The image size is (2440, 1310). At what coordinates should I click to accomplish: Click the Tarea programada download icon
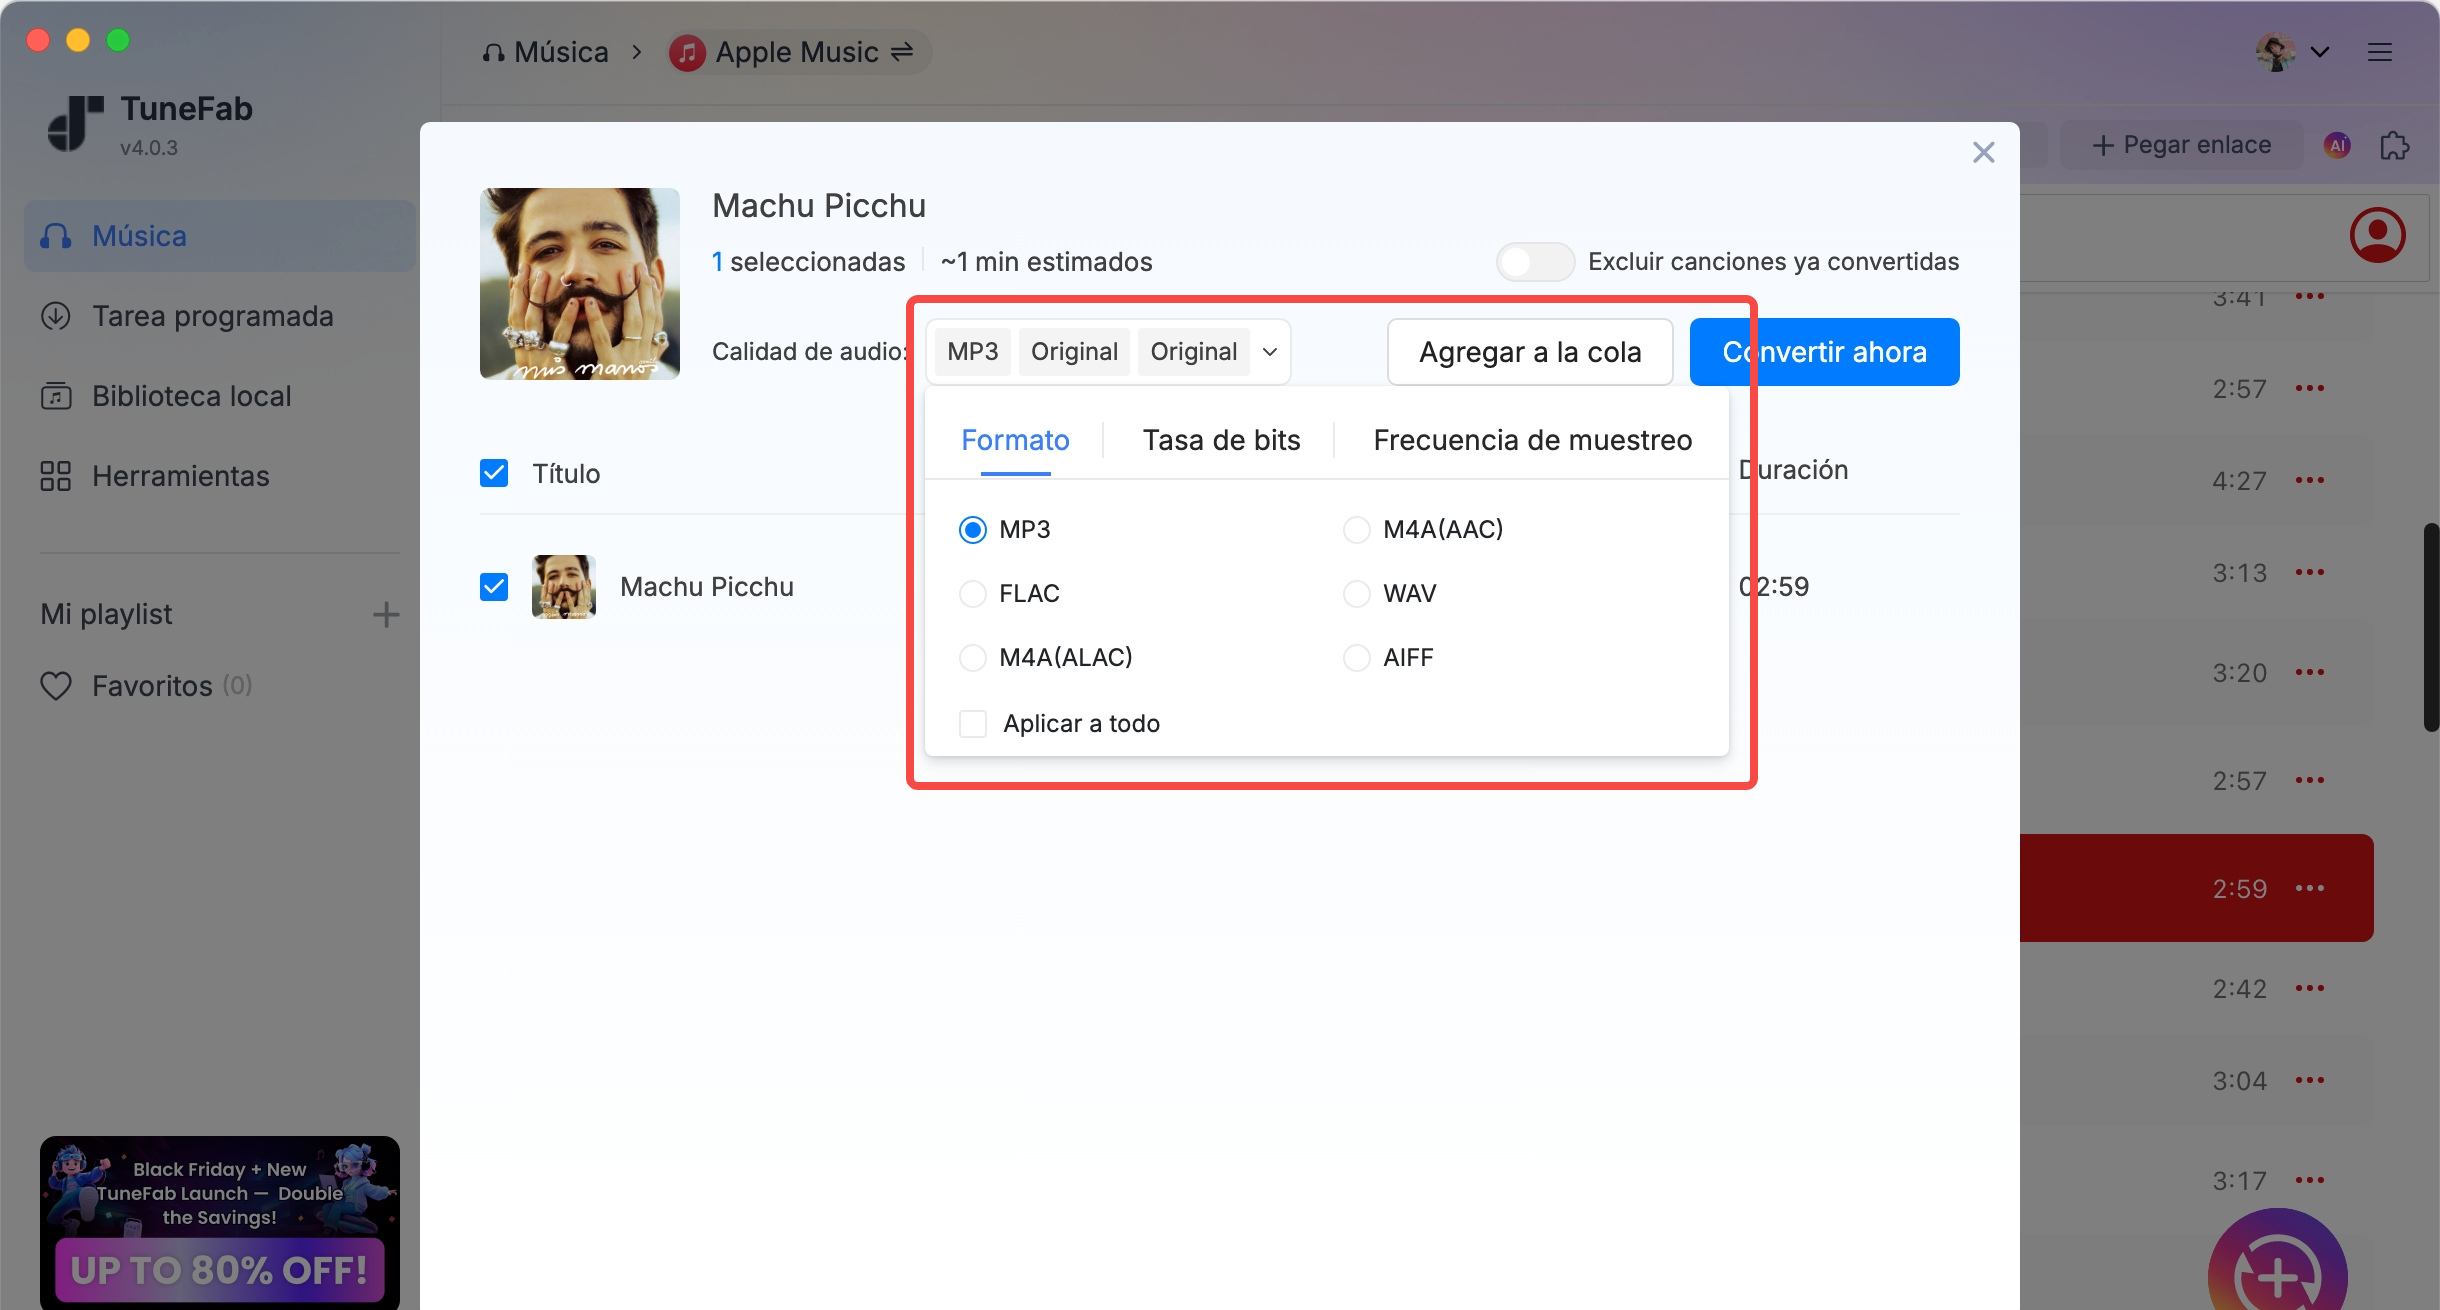56,316
